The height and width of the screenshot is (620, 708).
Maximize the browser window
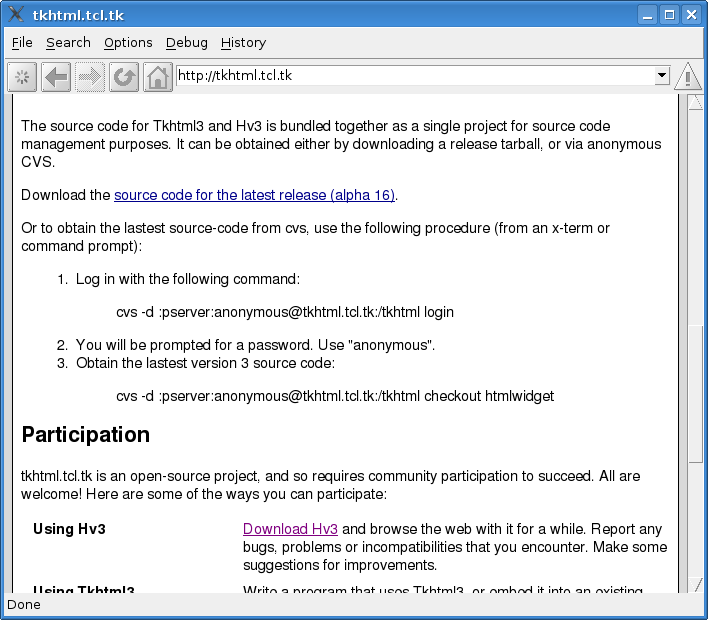[x=669, y=14]
